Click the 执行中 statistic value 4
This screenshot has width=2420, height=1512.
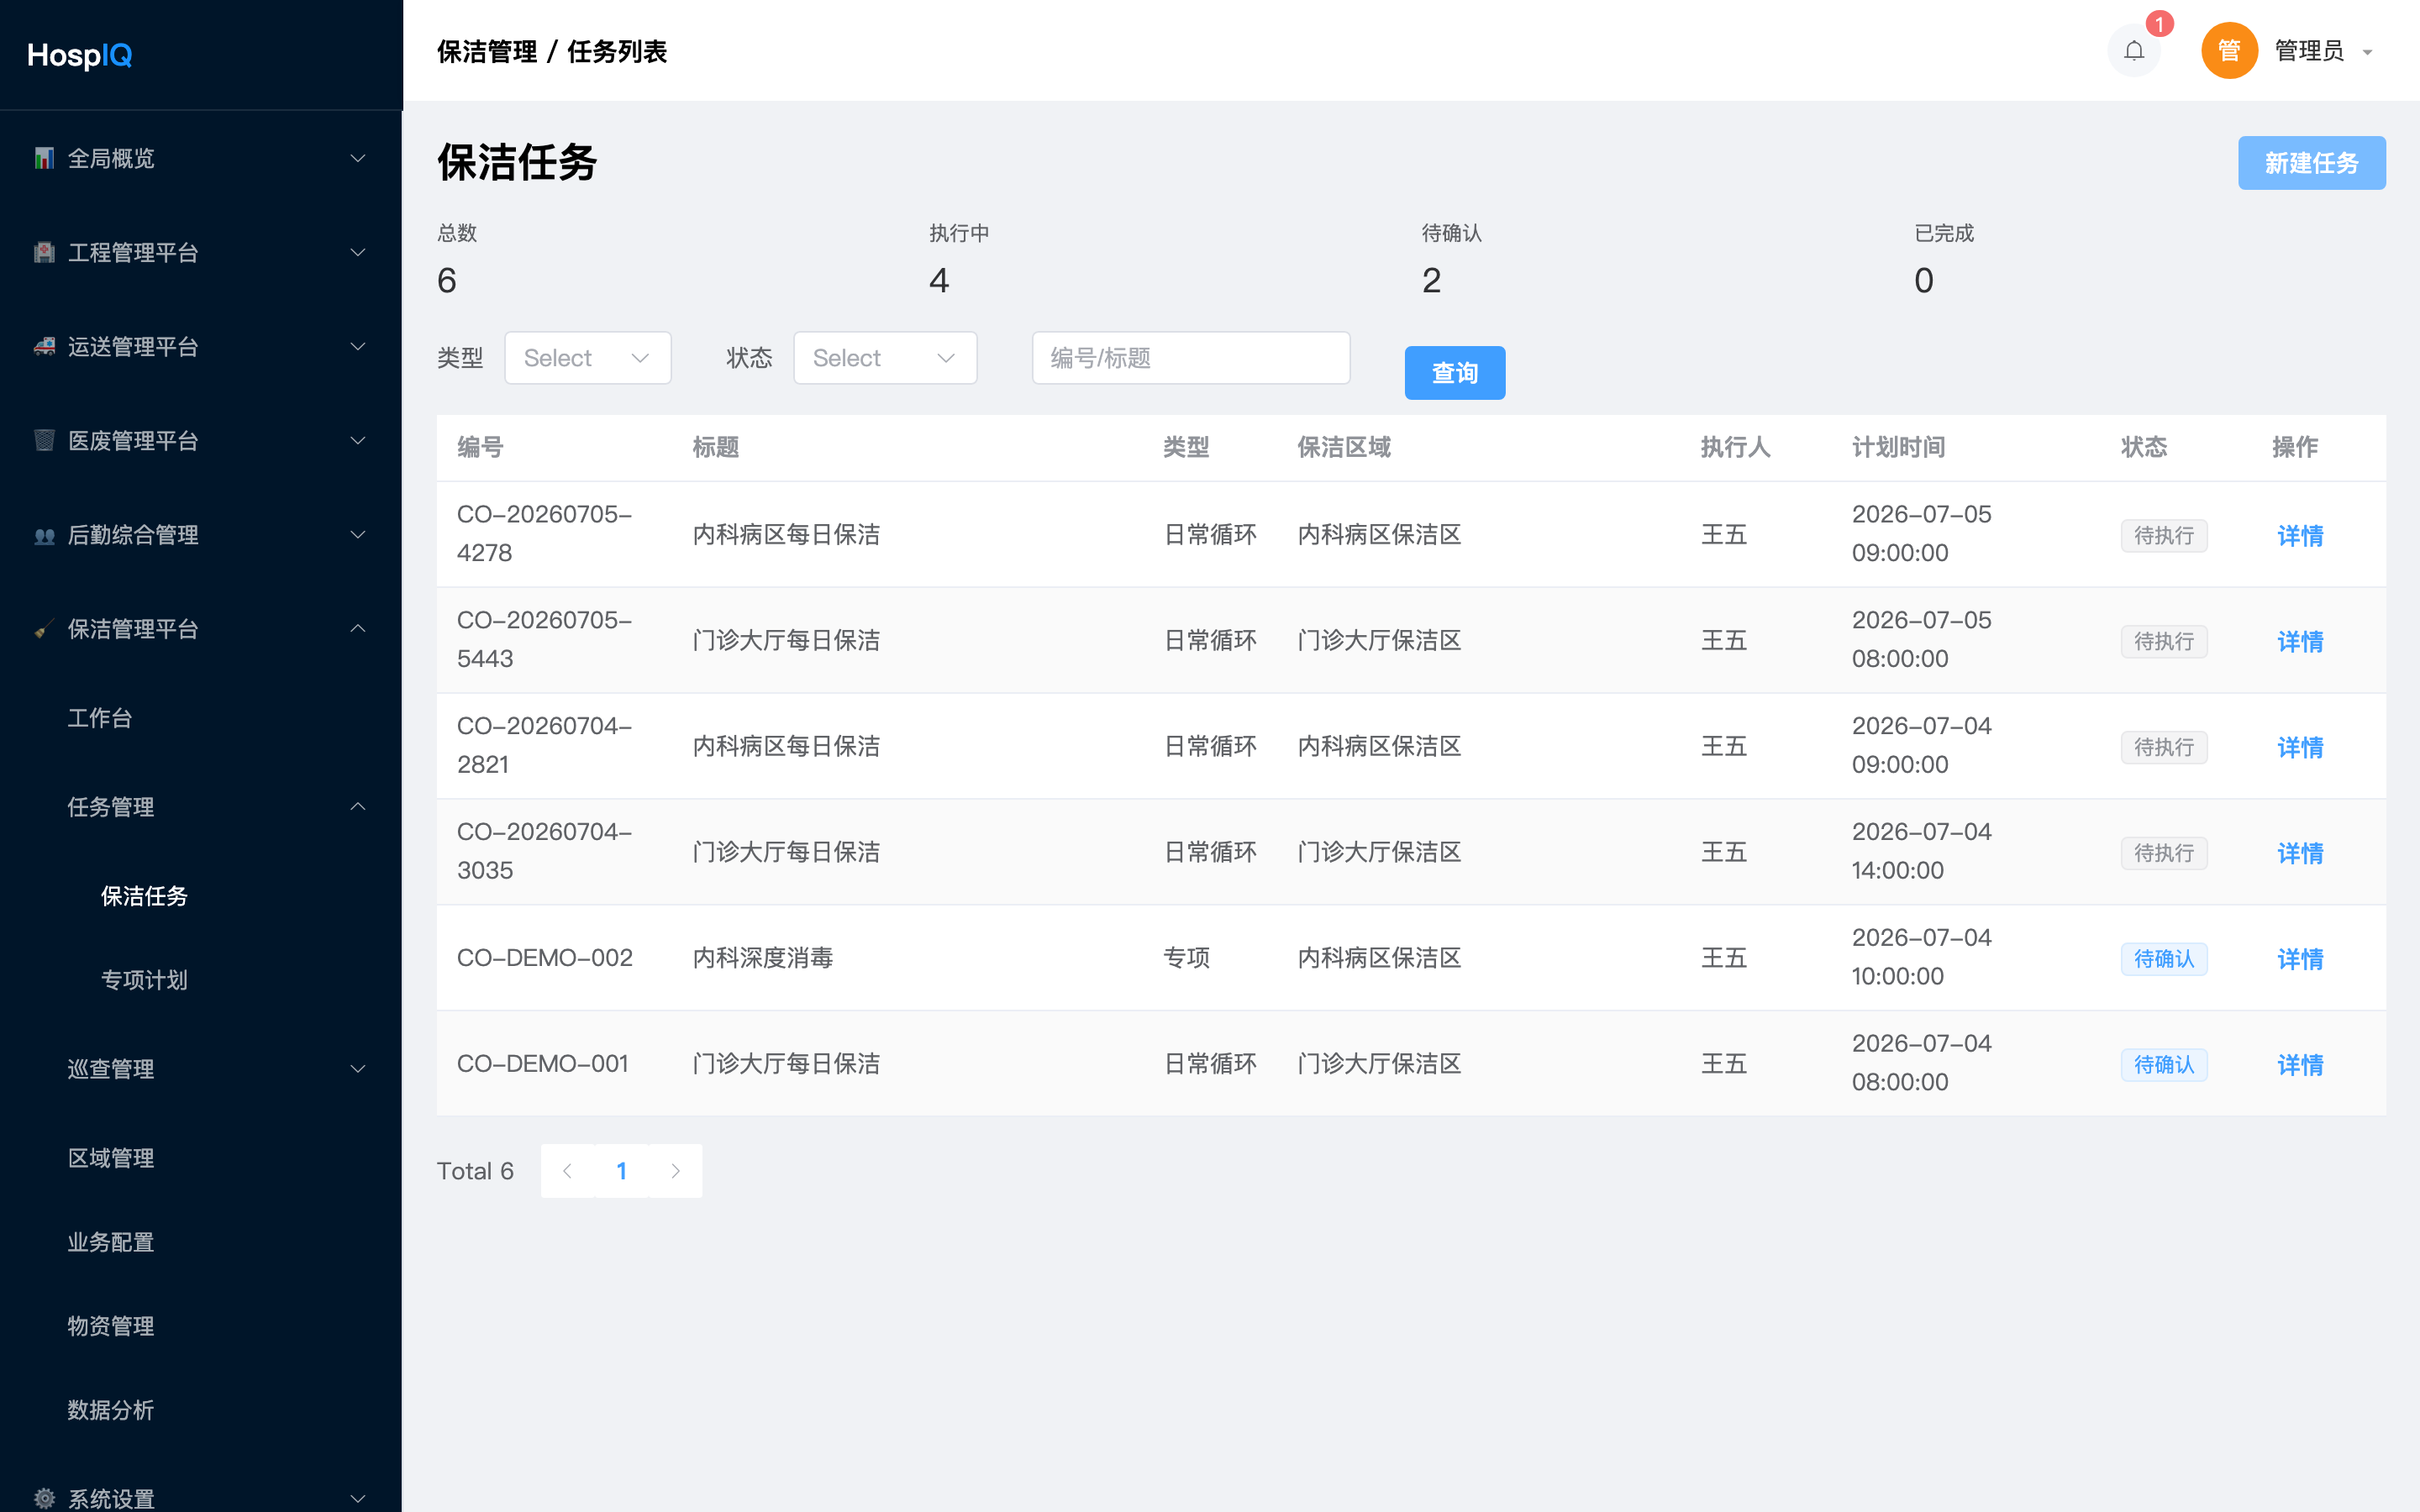tap(939, 281)
